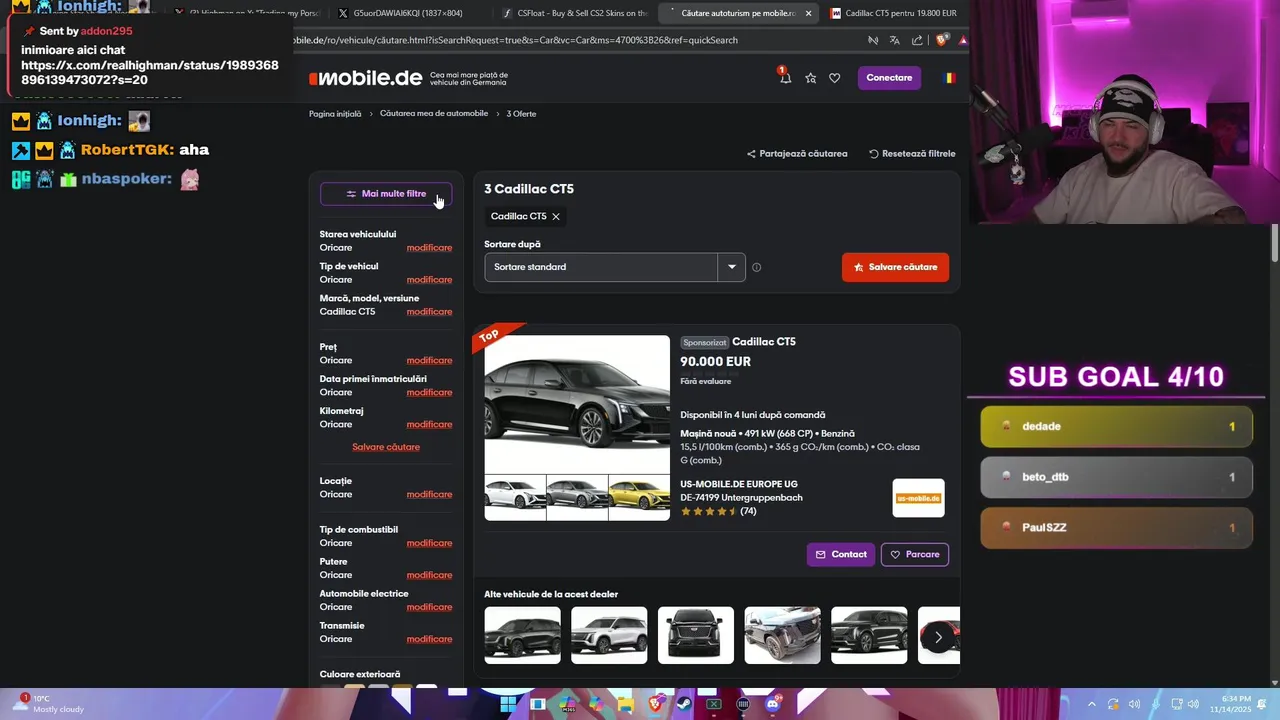Click the orange Salvare căutare button
The height and width of the screenshot is (720, 1280).
point(895,267)
